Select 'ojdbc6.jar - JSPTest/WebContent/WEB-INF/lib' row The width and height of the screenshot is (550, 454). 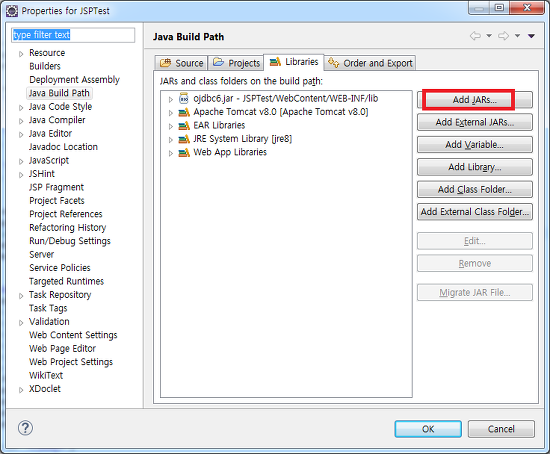pyautogui.click(x=286, y=99)
